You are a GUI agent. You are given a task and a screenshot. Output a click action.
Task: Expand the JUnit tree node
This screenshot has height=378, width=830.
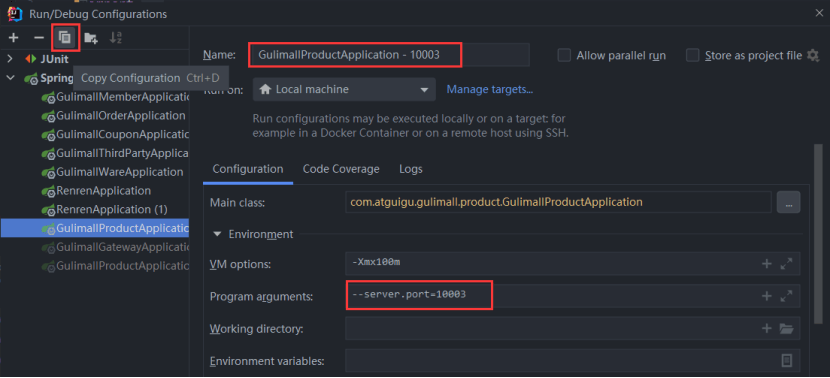(x=10, y=59)
